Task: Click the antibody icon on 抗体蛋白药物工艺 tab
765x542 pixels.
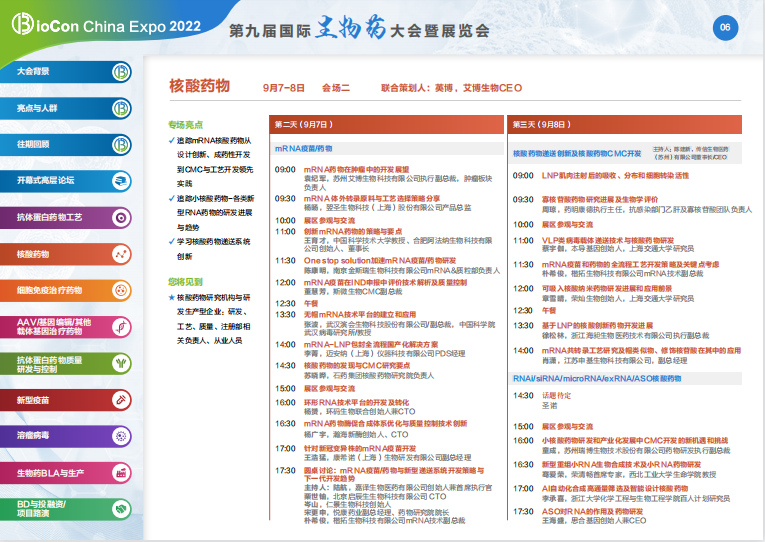Action: tap(121, 217)
